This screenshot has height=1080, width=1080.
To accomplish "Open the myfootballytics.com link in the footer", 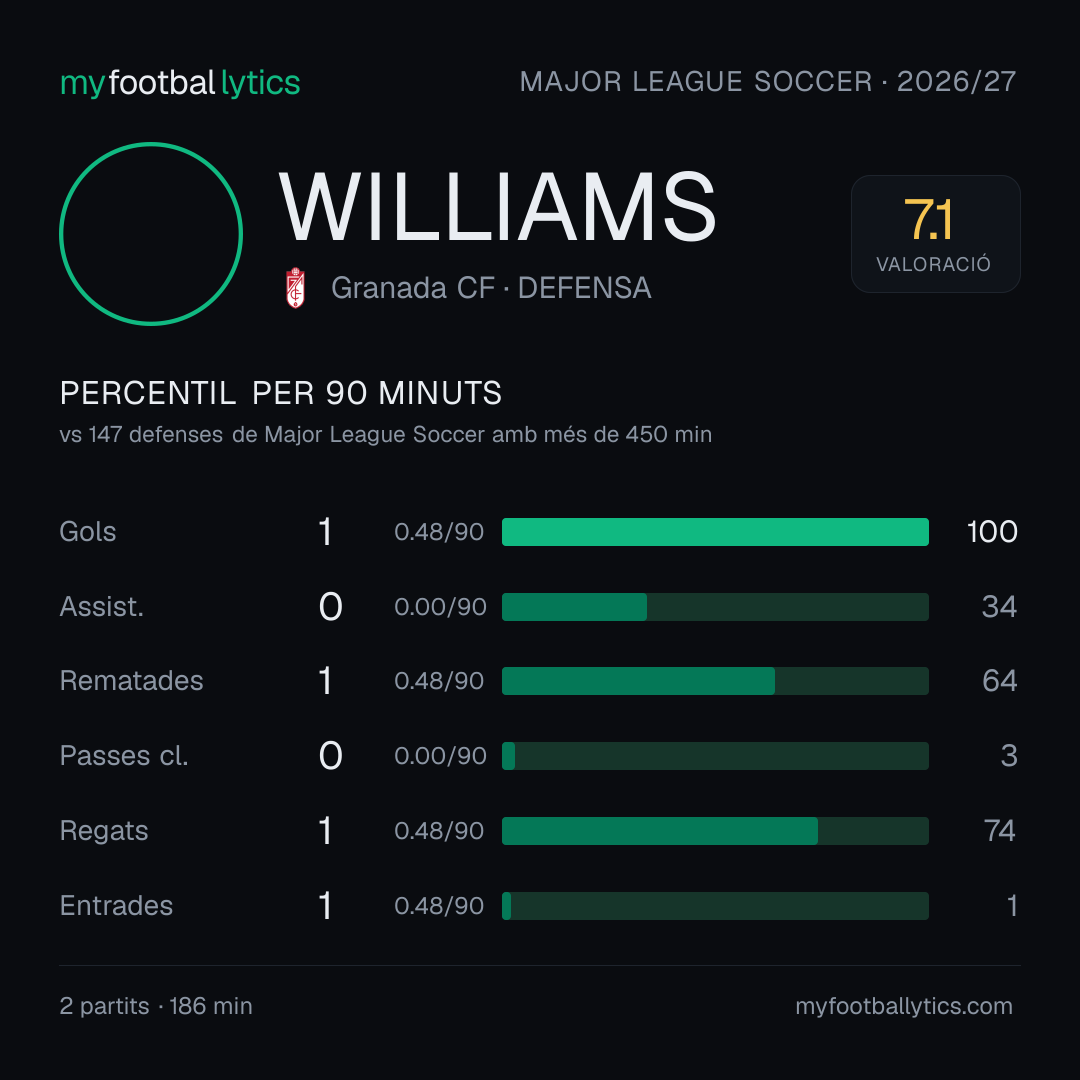I will (904, 1006).
